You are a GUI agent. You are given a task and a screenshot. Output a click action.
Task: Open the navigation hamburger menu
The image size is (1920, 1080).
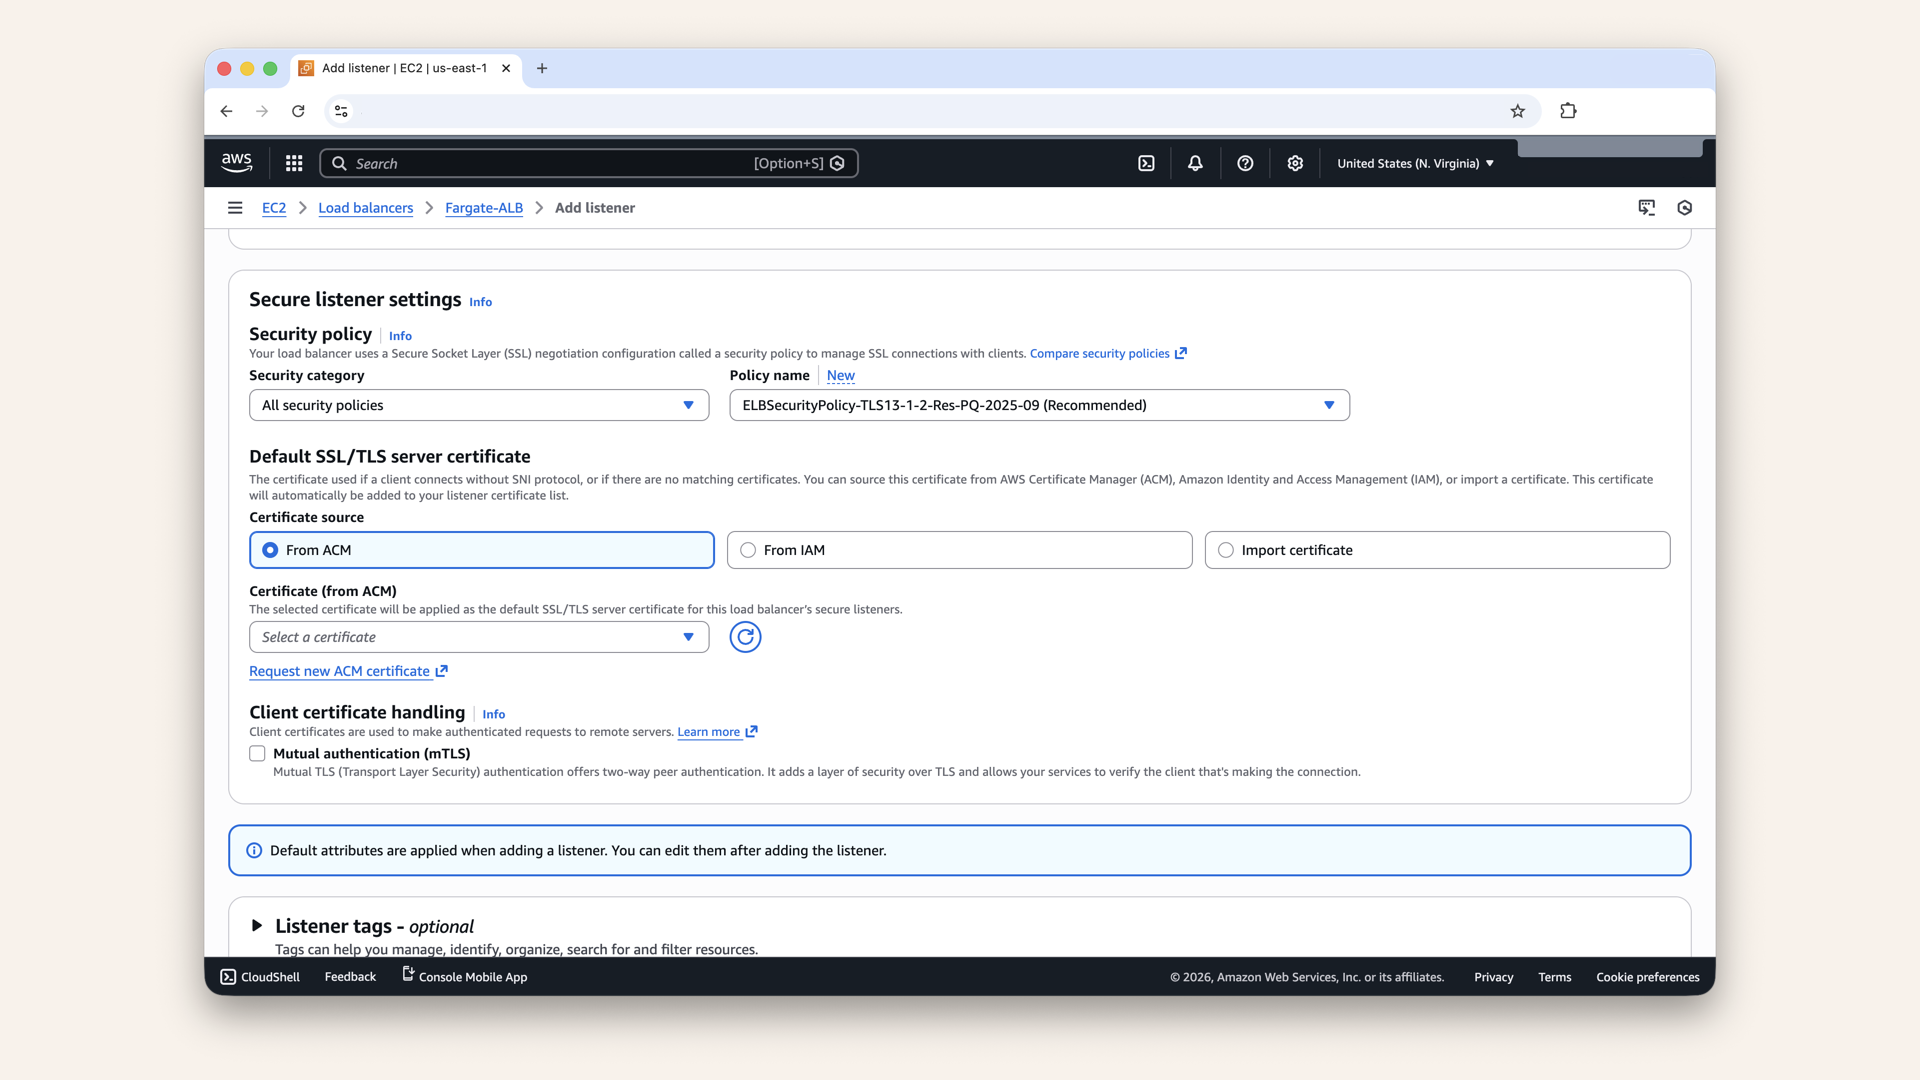236,207
